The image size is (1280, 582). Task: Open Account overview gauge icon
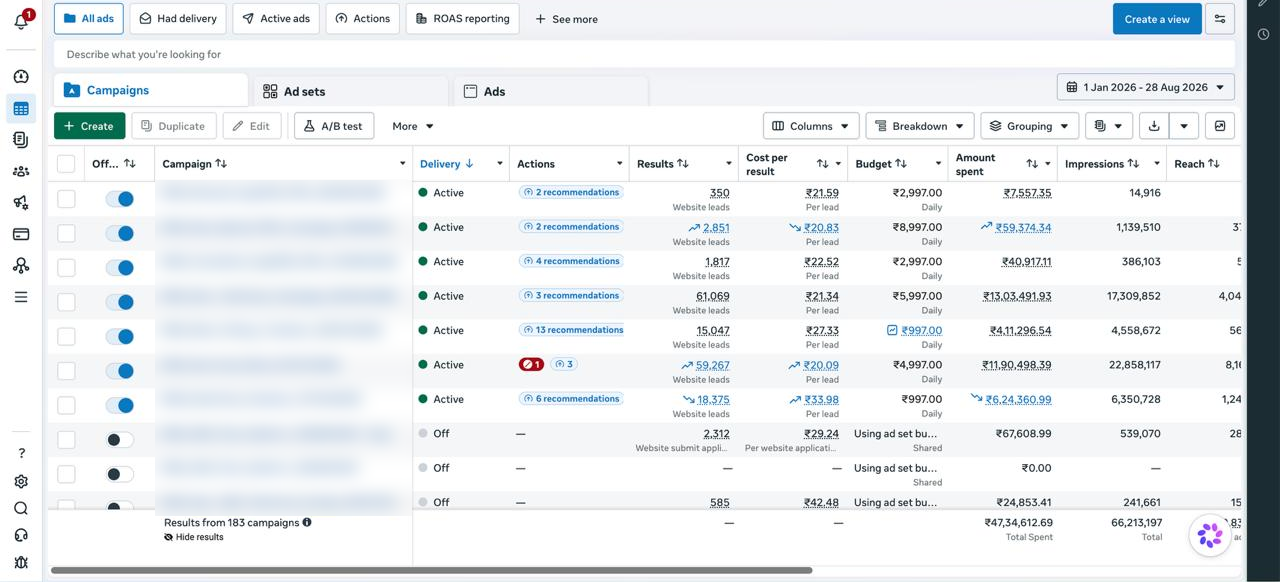pos(21,77)
